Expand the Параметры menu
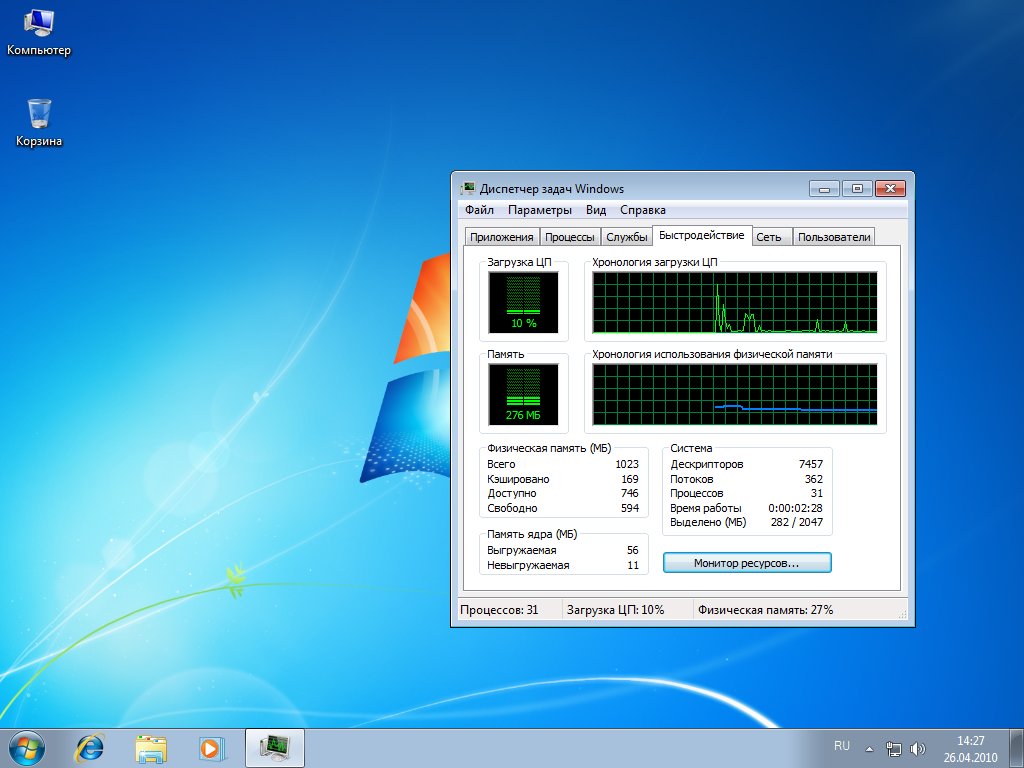 click(539, 210)
